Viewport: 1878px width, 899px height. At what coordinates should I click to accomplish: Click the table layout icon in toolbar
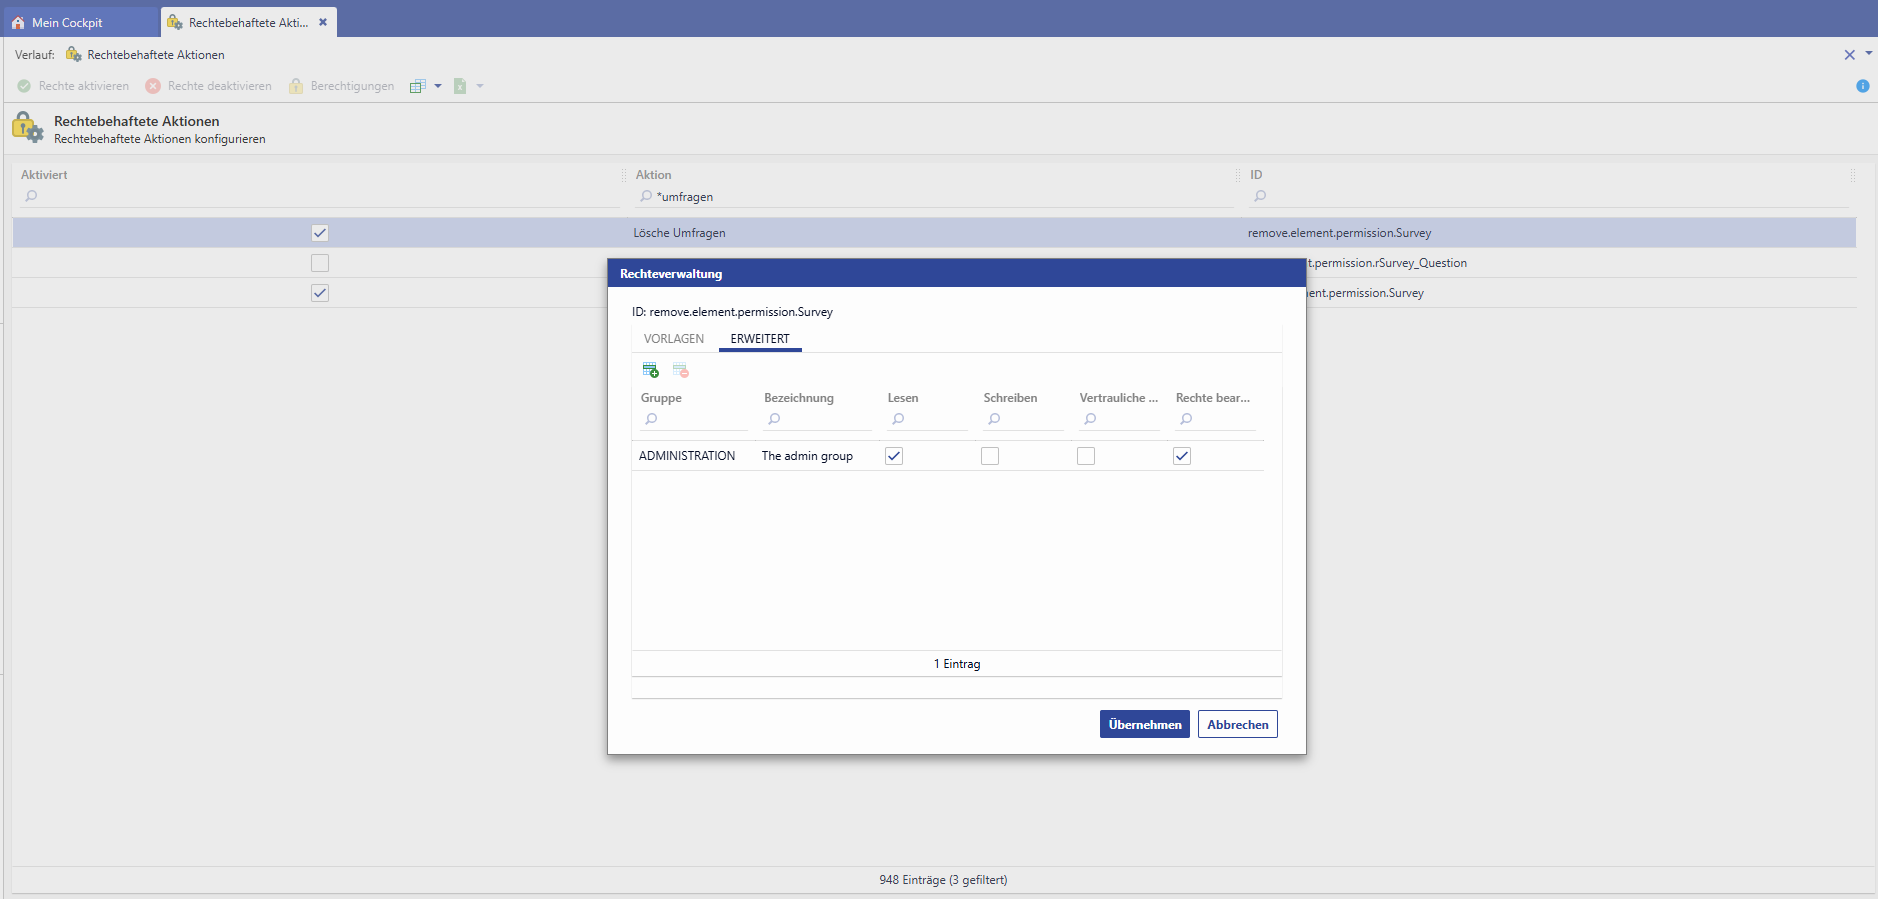[x=418, y=86]
